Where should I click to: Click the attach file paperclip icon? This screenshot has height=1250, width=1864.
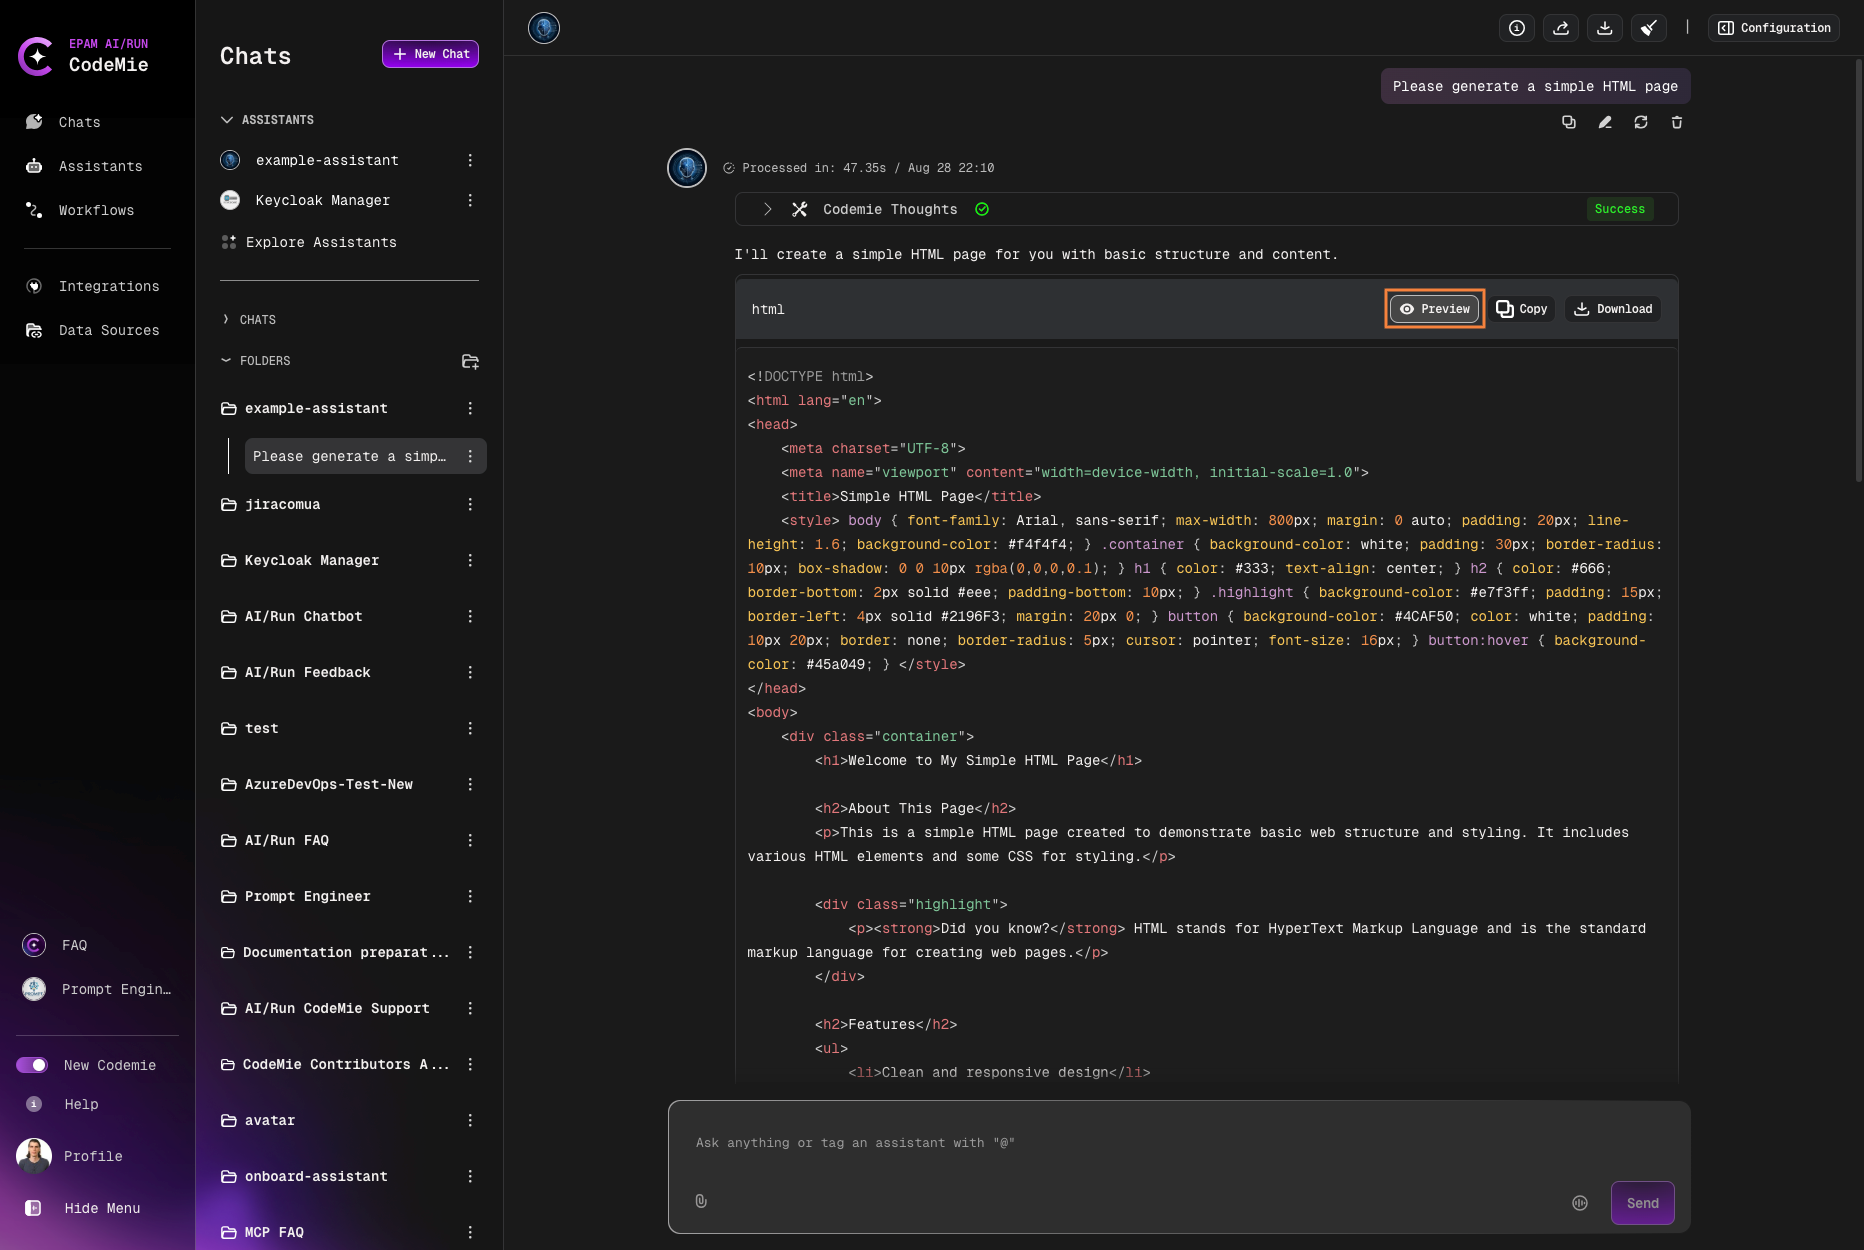(701, 1201)
